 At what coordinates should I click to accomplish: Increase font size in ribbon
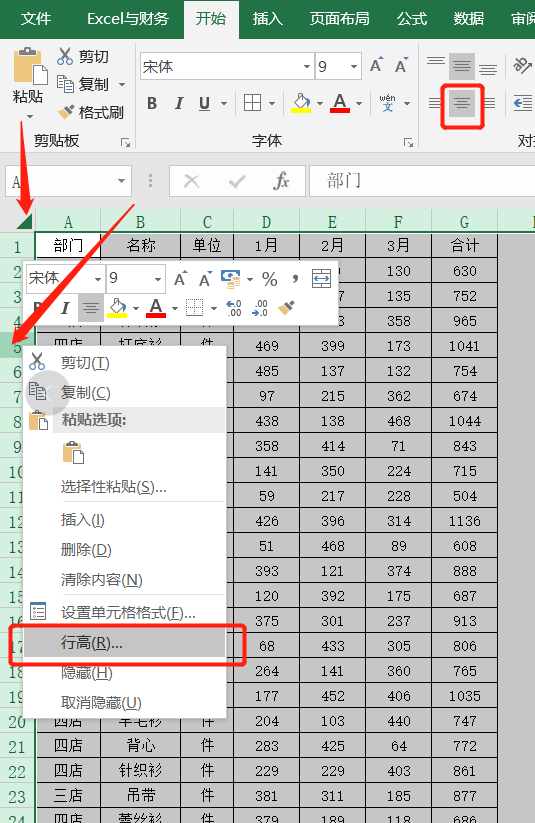pyautogui.click(x=376, y=66)
